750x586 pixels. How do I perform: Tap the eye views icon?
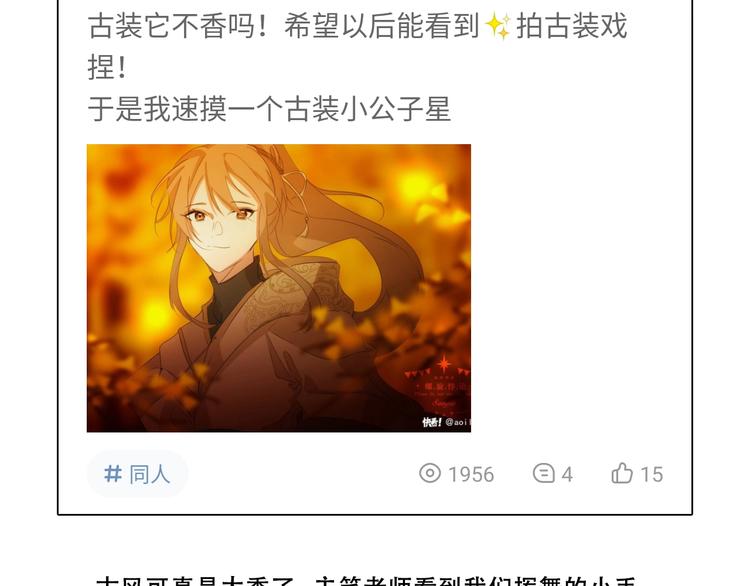[x=430, y=473]
